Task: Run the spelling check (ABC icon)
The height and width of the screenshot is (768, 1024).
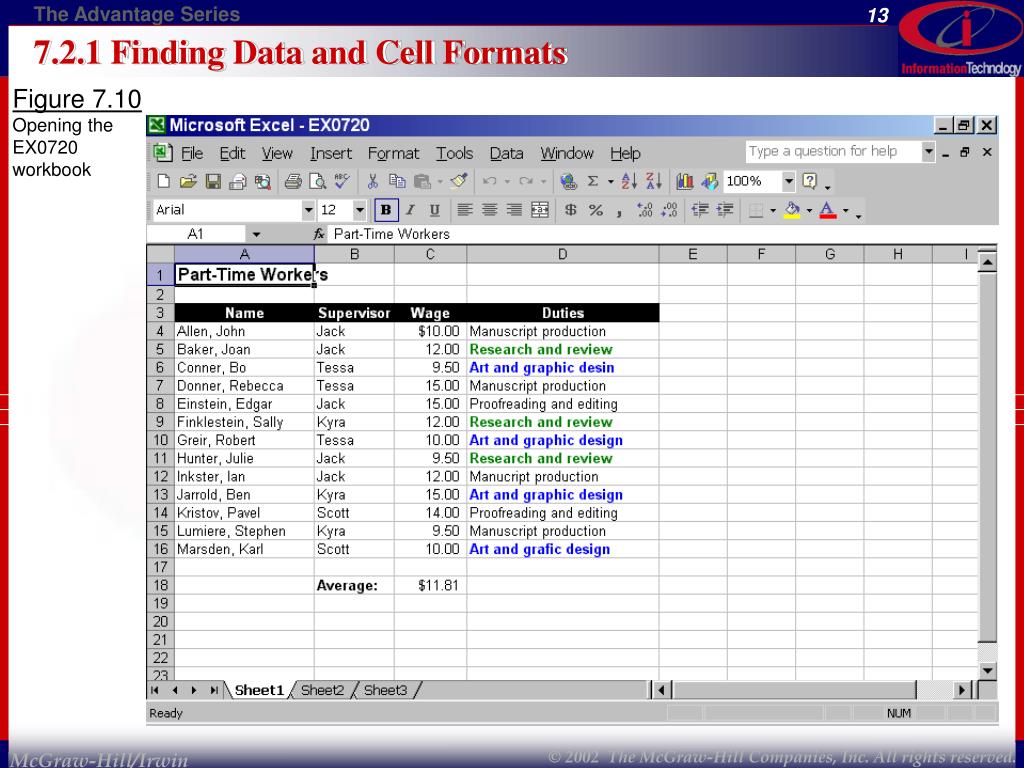Action: pos(342,181)
